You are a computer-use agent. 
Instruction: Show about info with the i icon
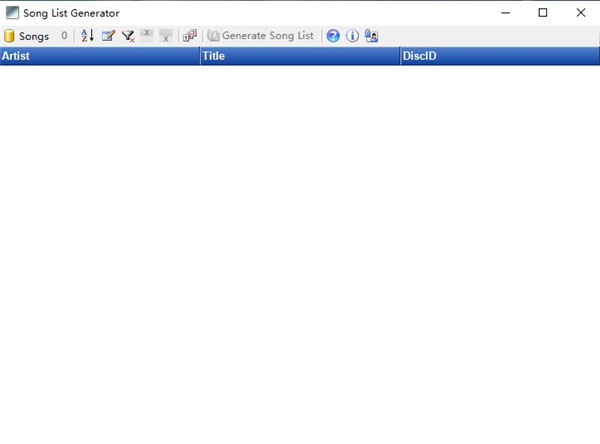[x=352, y=36]
